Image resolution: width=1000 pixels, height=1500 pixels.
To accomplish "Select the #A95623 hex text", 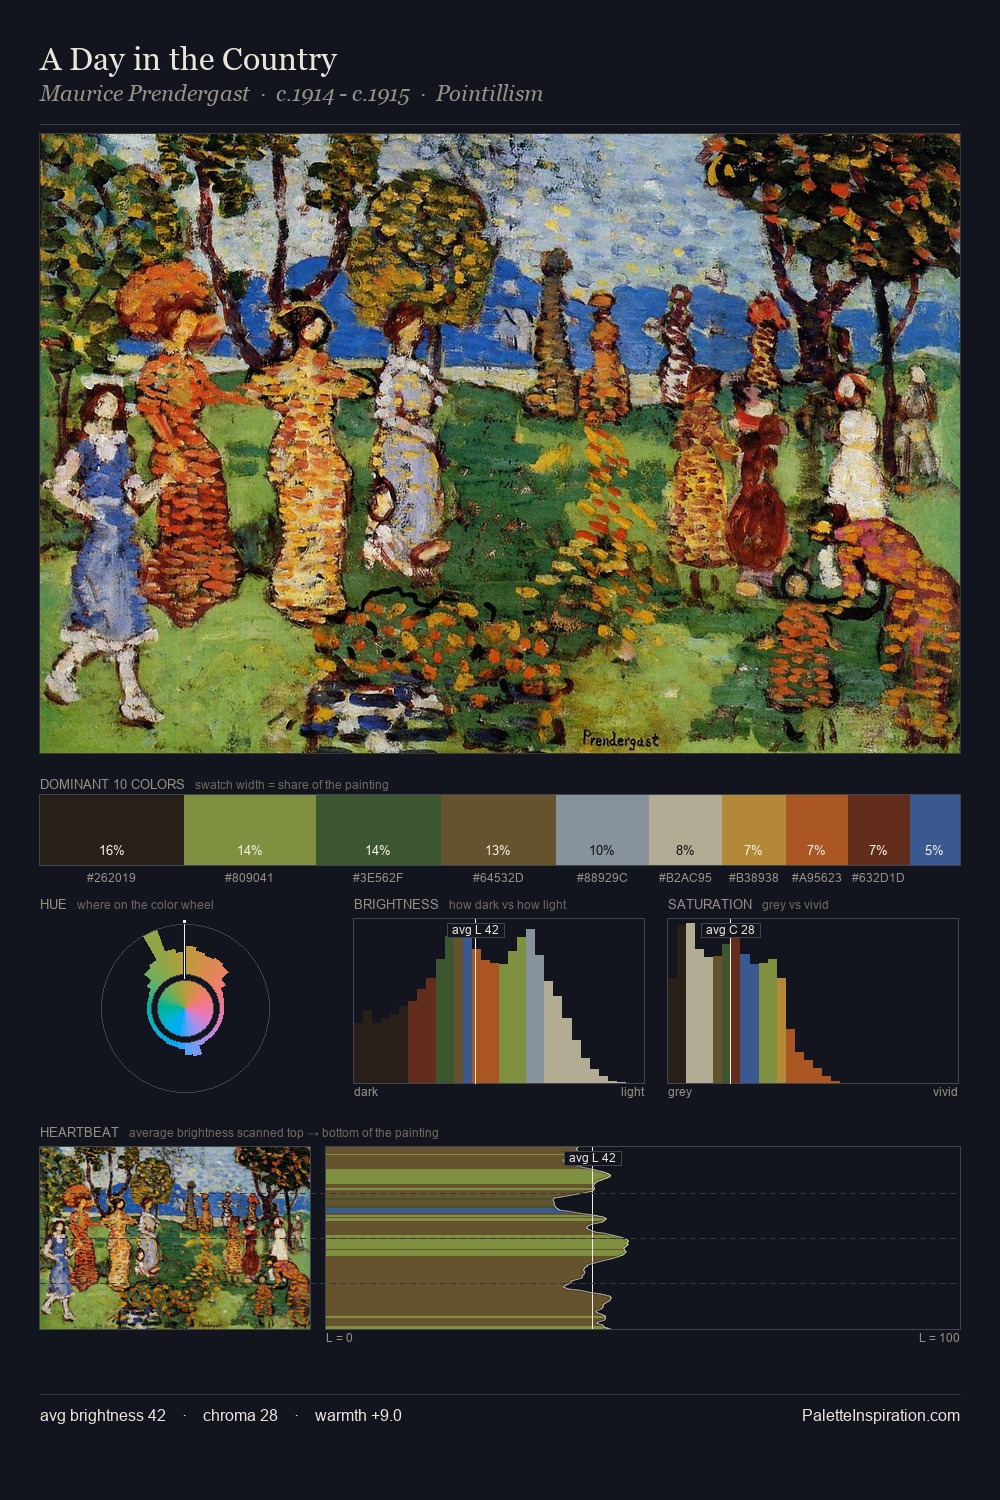I will (x=816, y=878).
